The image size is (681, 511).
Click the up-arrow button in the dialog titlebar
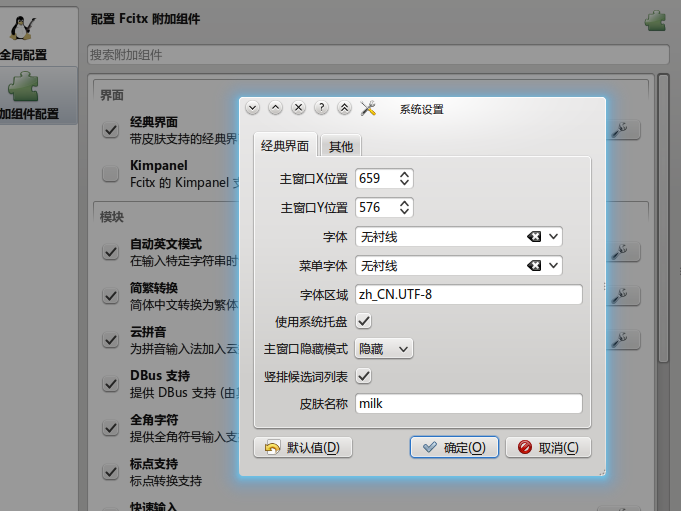click(x=275, y=107)
